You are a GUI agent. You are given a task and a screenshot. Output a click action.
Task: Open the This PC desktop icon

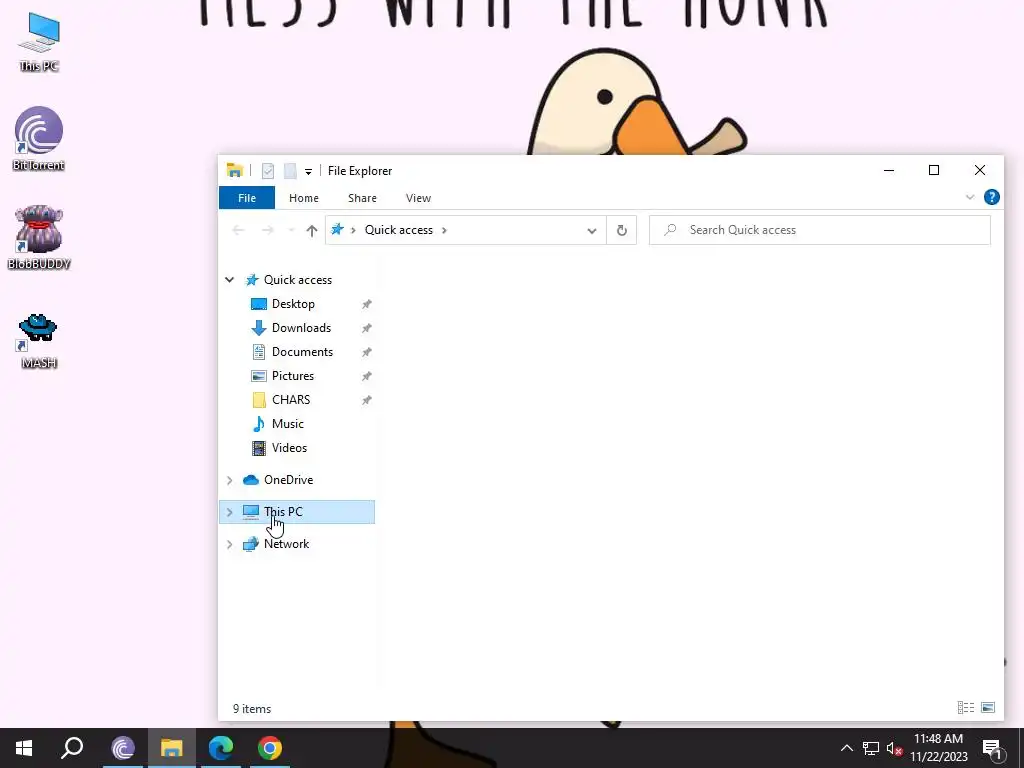pyautogui.click(x=39, y=42)
